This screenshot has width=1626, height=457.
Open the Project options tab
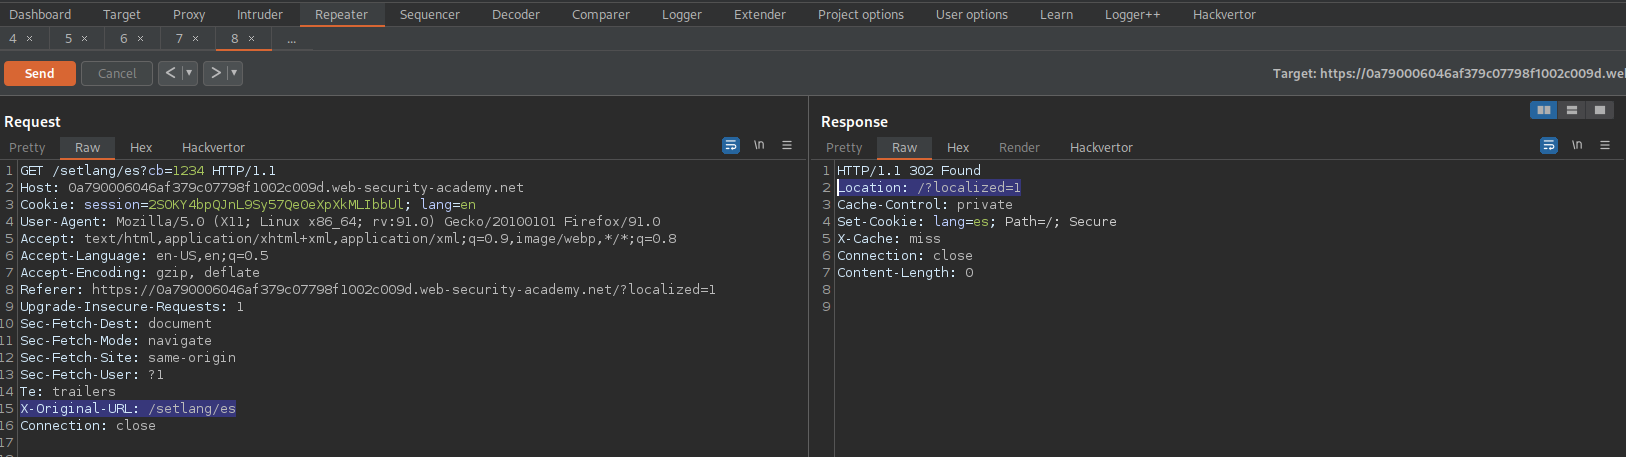click(861, 14)
